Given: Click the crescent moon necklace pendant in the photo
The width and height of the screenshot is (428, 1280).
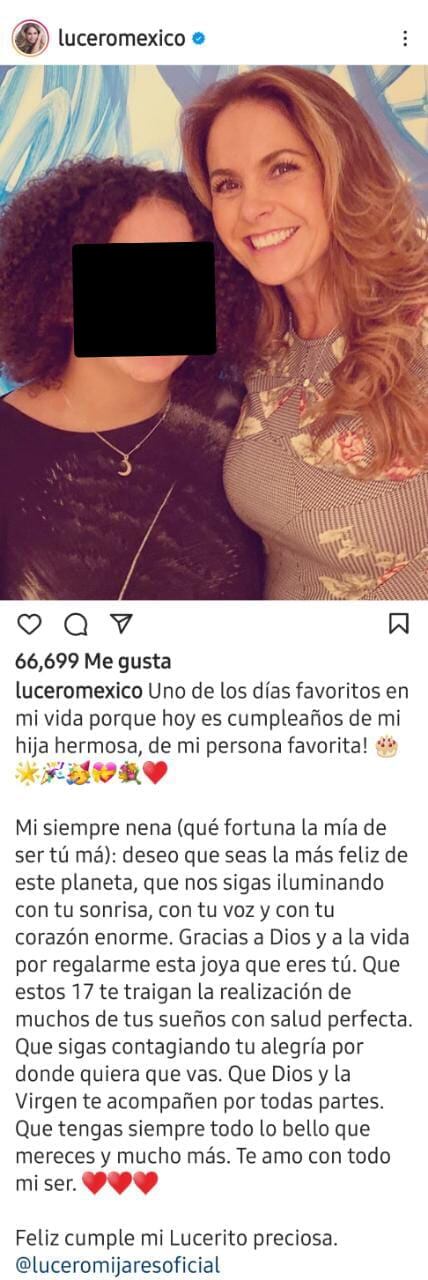Looking at the screenshot, I should 126,464.
